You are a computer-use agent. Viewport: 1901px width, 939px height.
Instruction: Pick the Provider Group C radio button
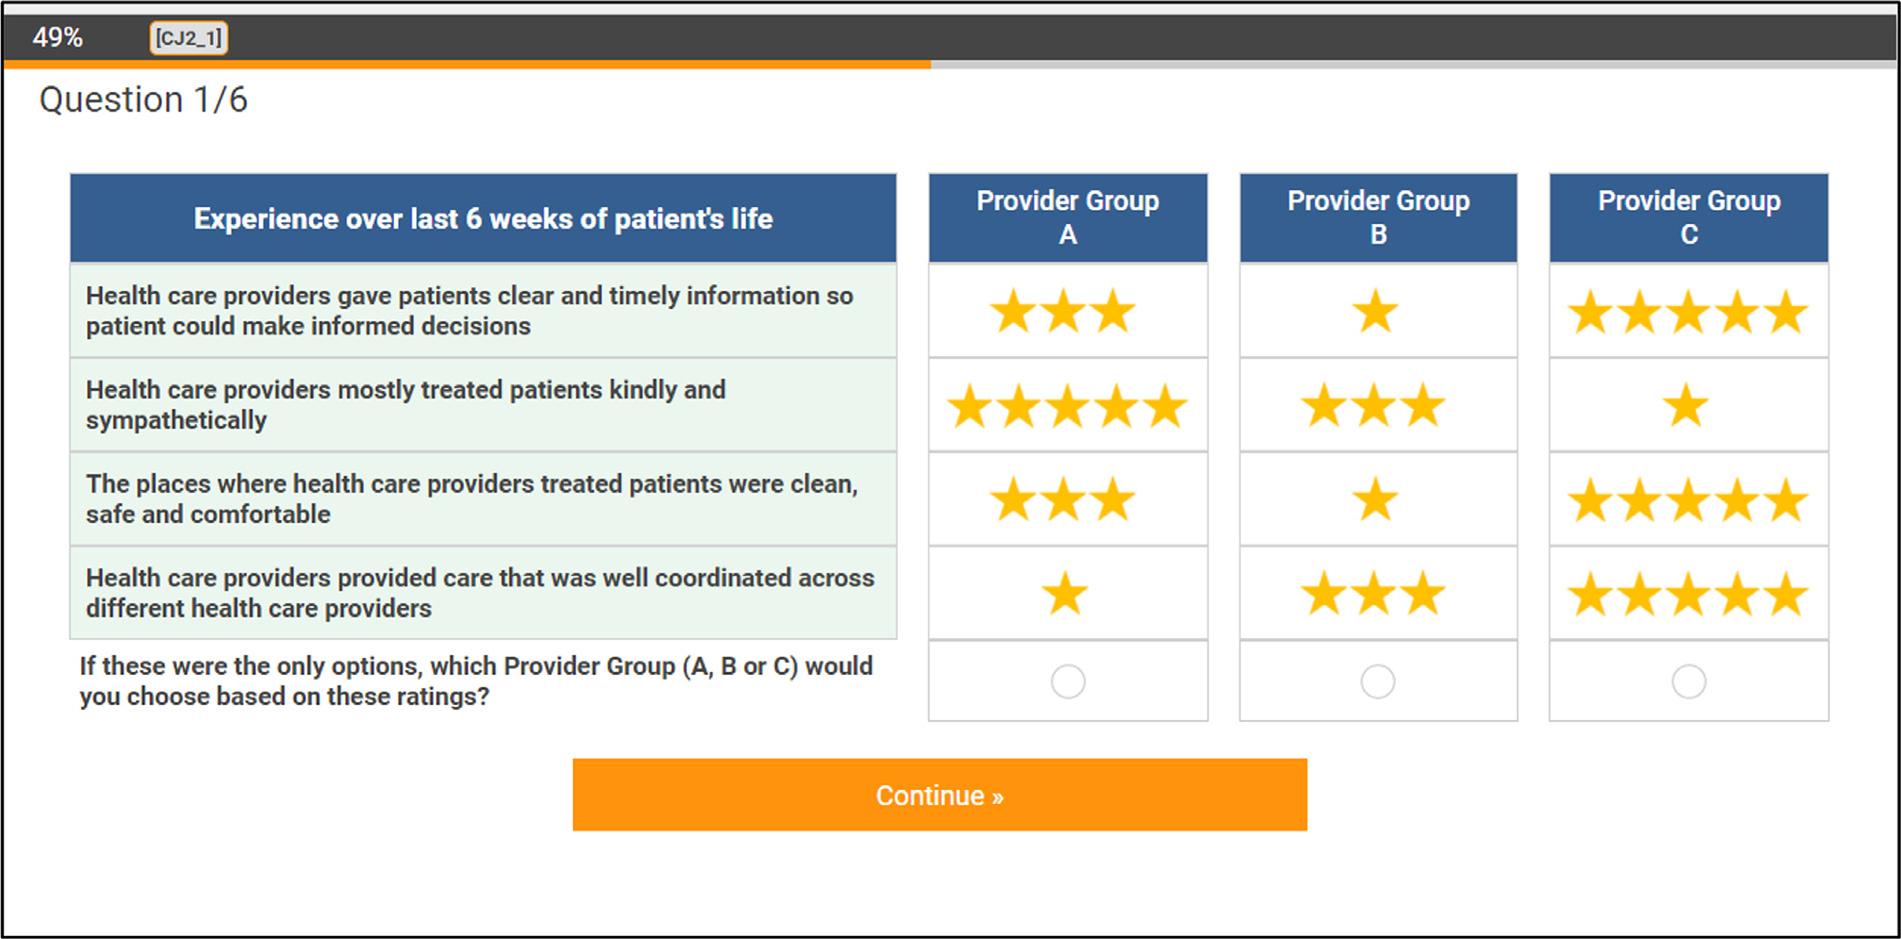[x=1688, y=682]
